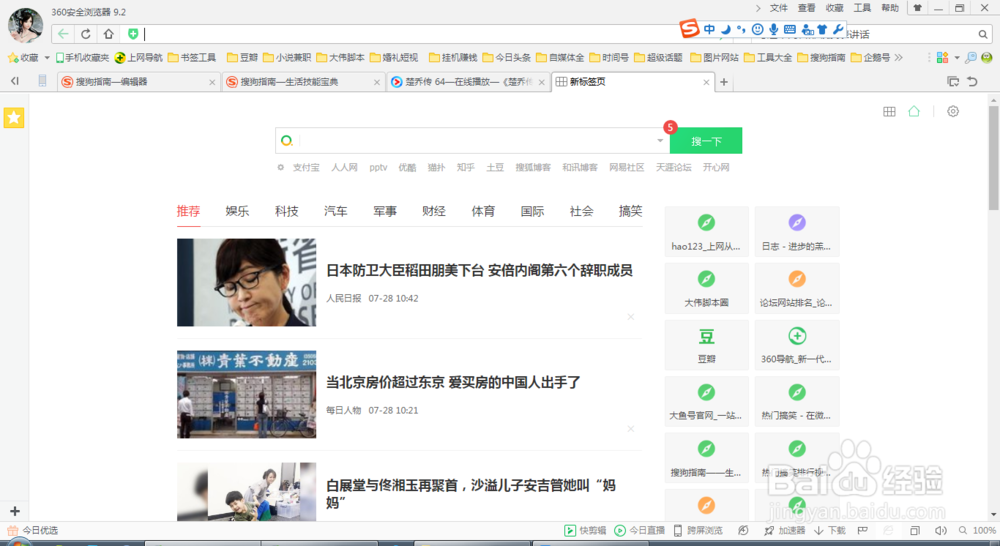This screenshot has width=1000, height=546.
Task: Go to home page via house icon
Action: pos(108,34)
